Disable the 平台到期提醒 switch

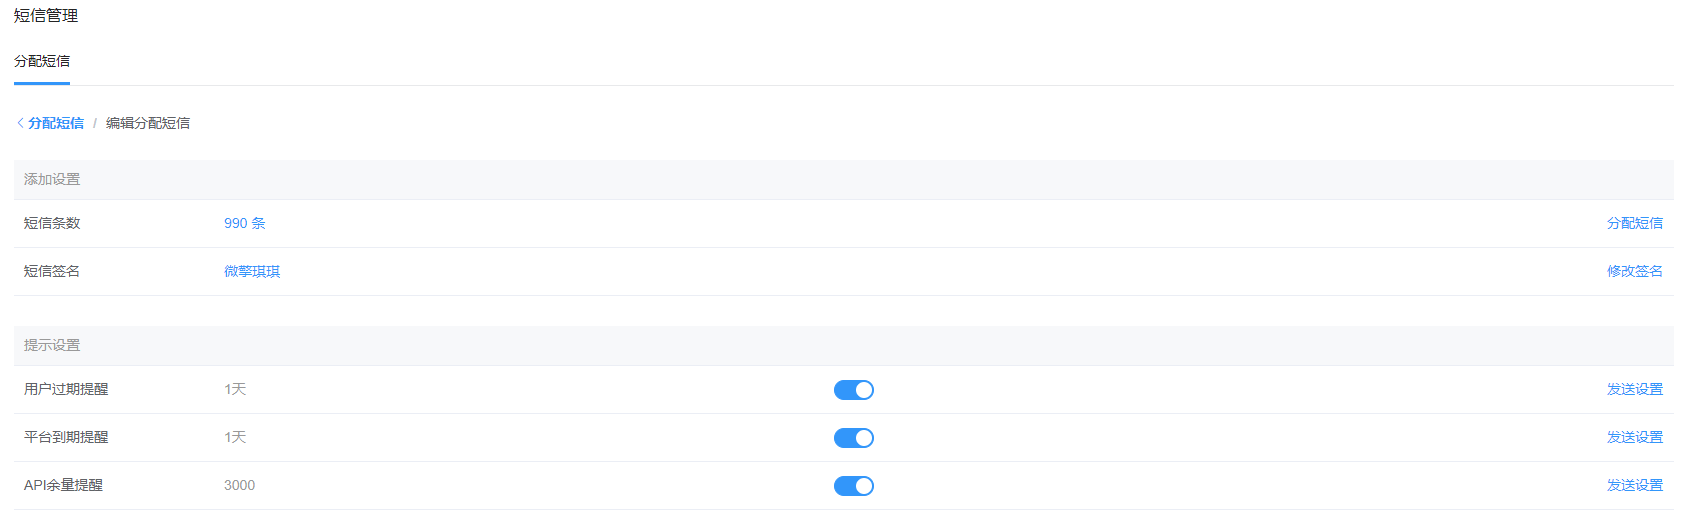pos(854,438)
